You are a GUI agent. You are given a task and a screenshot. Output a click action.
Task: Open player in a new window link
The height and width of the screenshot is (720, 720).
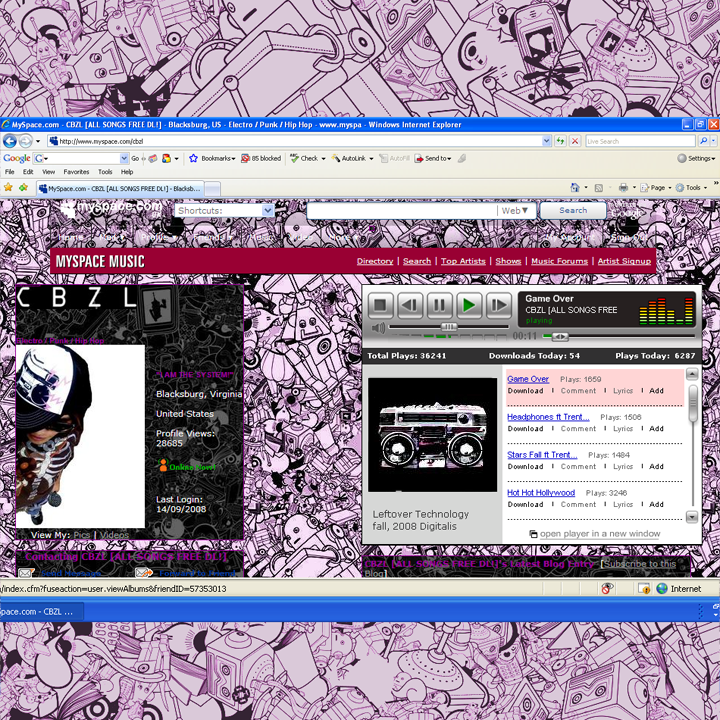pos(599,534)
